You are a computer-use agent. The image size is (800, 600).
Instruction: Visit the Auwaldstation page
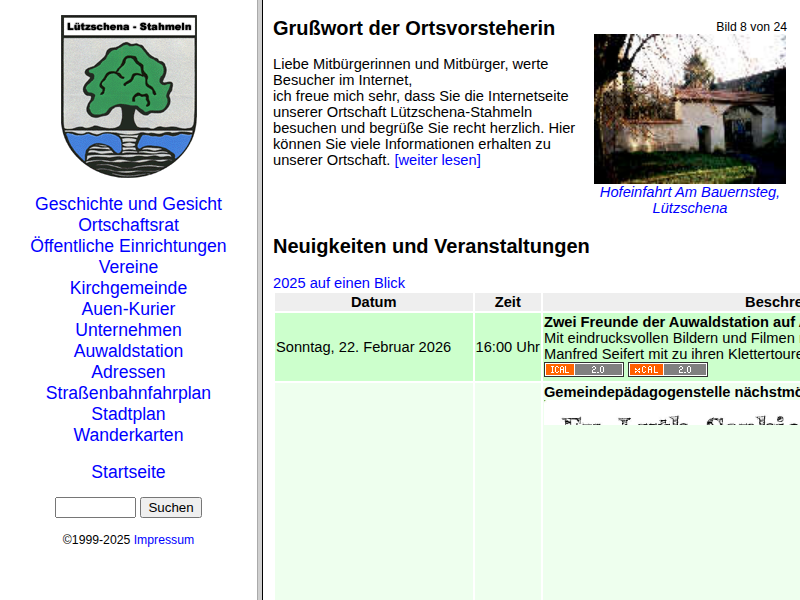[128, 351]
